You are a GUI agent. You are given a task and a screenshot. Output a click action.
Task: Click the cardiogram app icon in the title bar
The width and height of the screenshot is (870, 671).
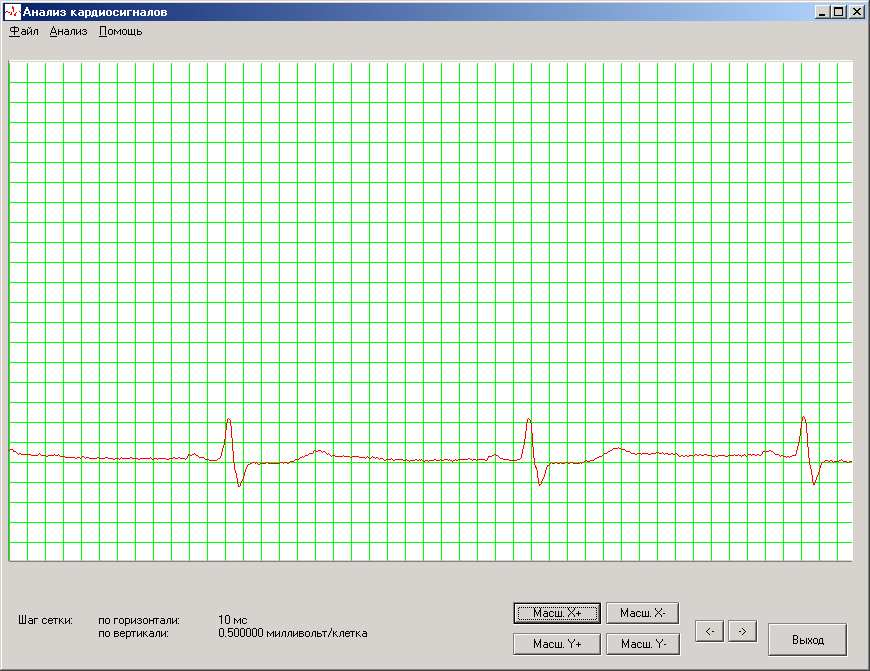click(12, 12)
